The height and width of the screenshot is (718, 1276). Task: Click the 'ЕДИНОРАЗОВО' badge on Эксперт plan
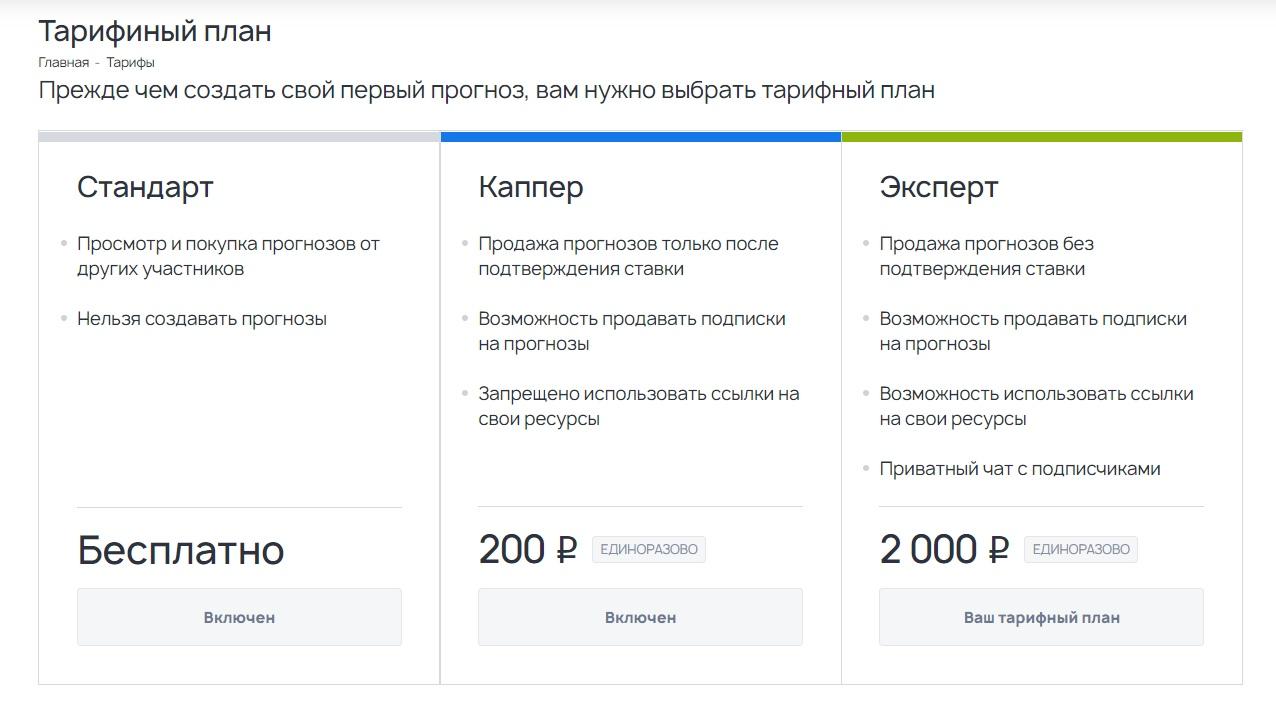click(x=1079, y=549)
